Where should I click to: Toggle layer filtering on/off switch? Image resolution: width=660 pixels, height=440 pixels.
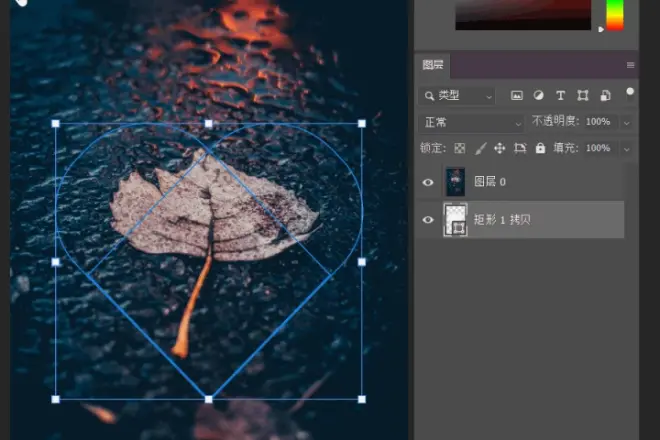(630, 94)
